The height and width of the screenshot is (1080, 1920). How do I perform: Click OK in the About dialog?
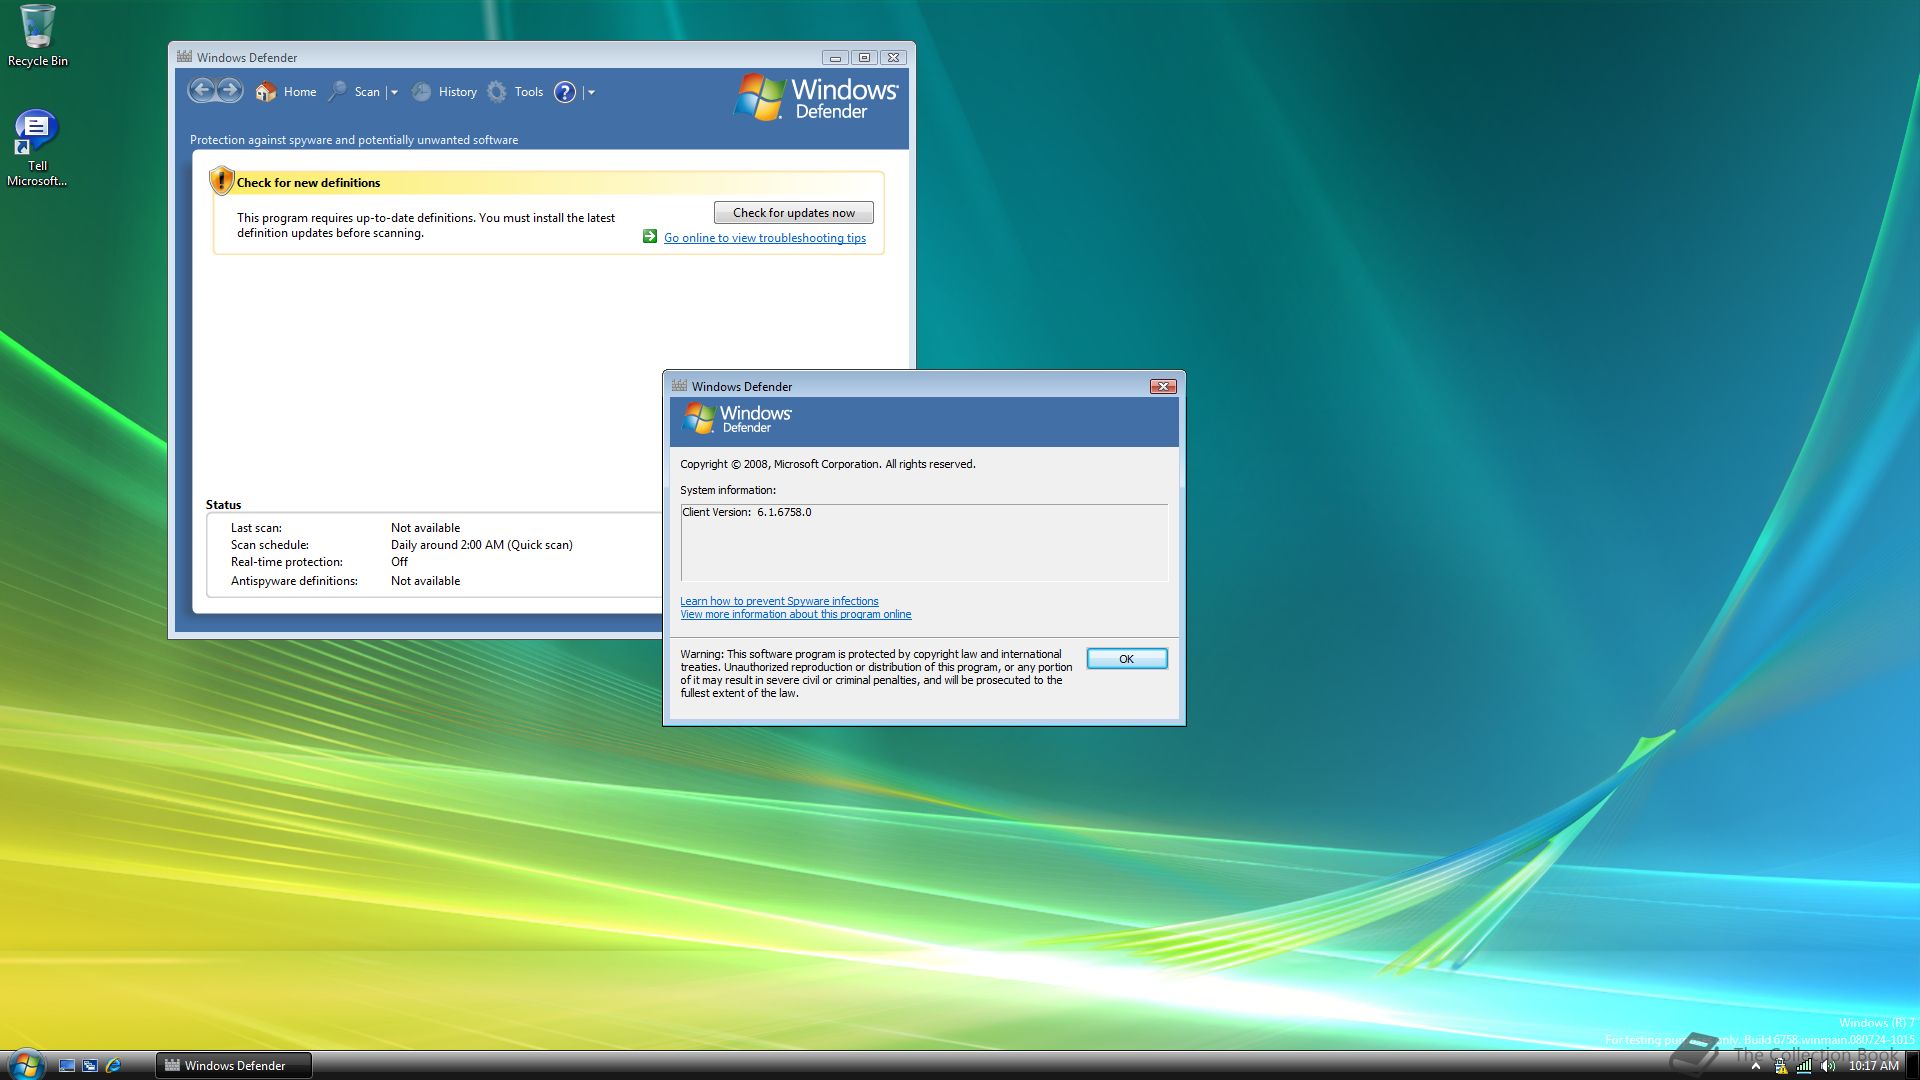1126,659
